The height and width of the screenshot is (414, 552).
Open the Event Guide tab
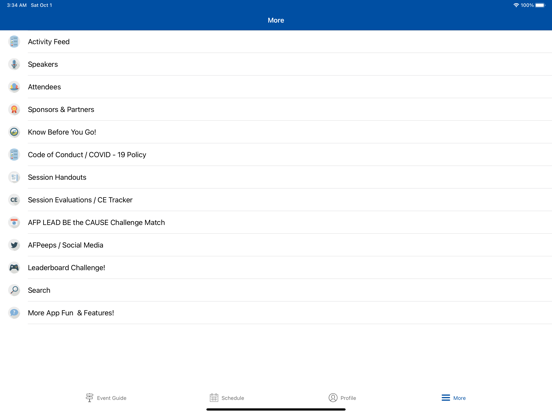click(x=106, y=398)
